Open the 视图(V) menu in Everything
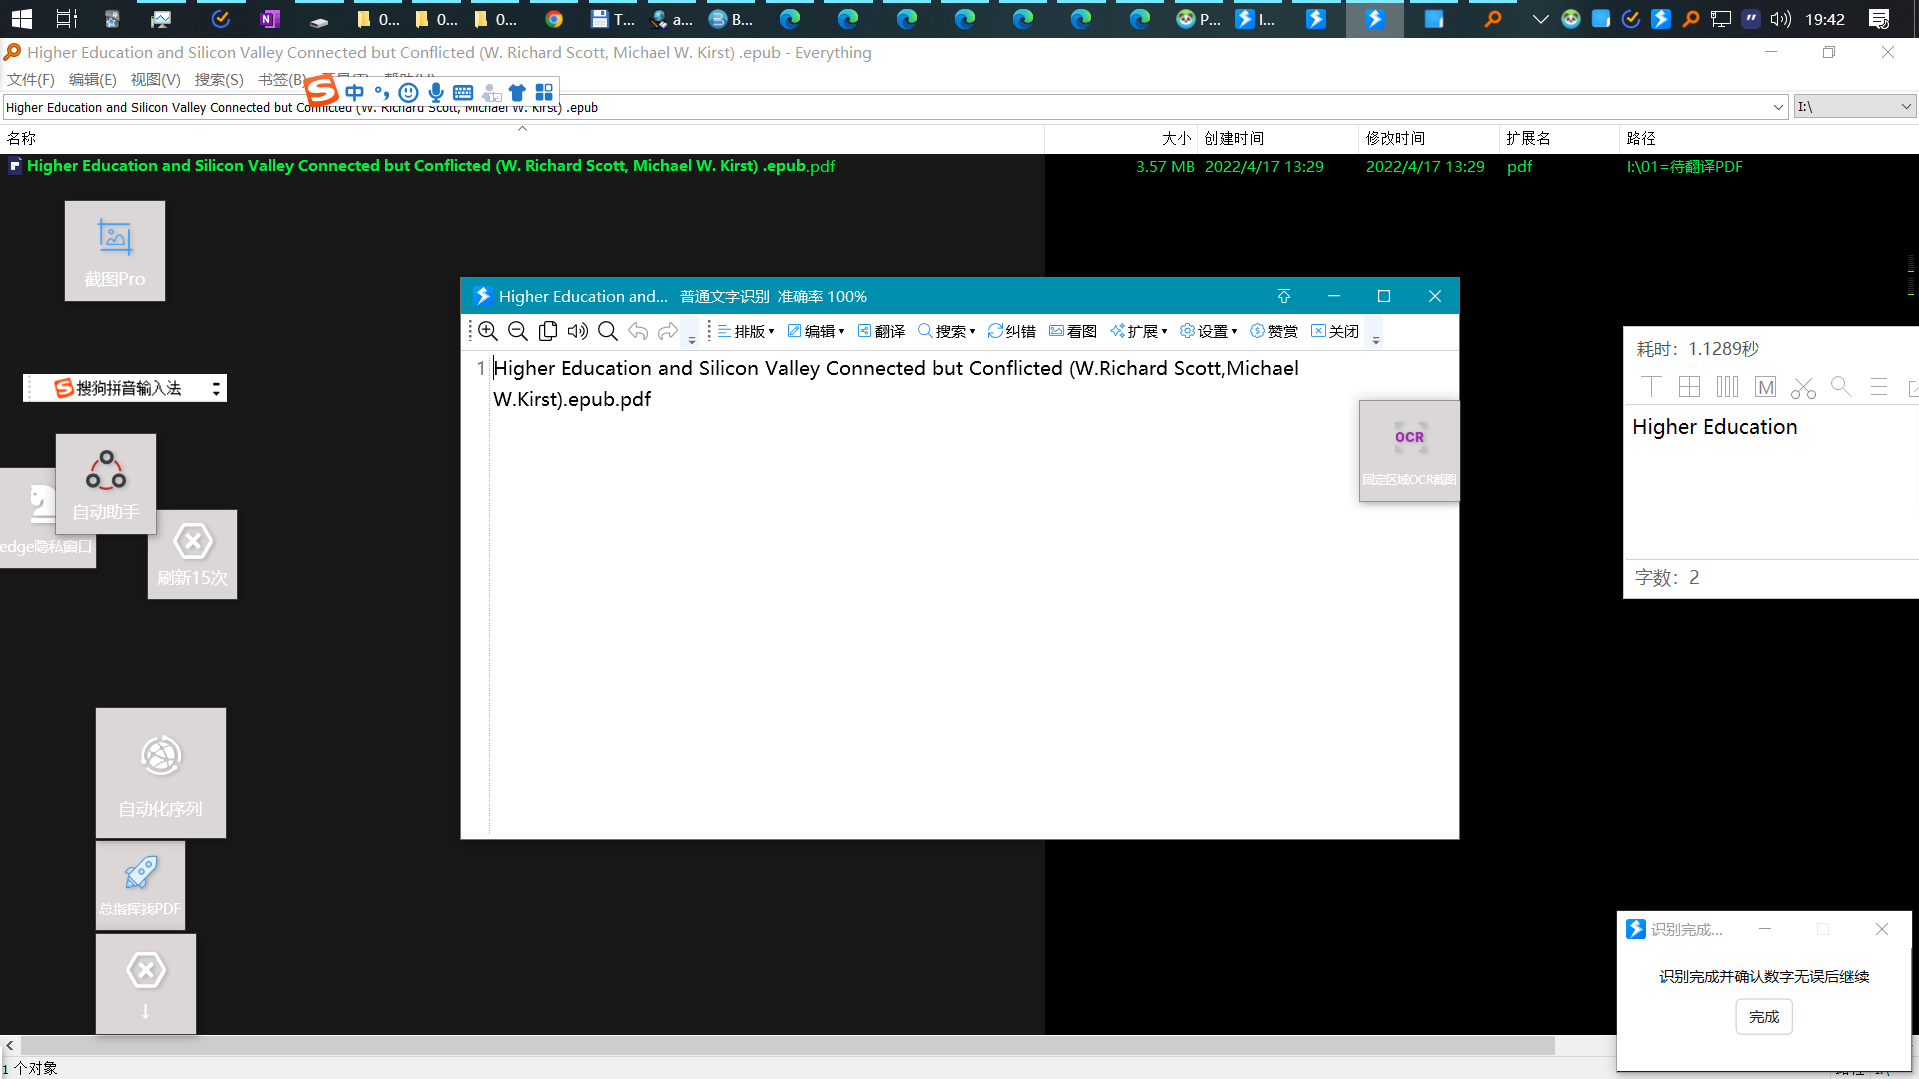Viewport: 1919px width, 1079px height. (155, 80)
